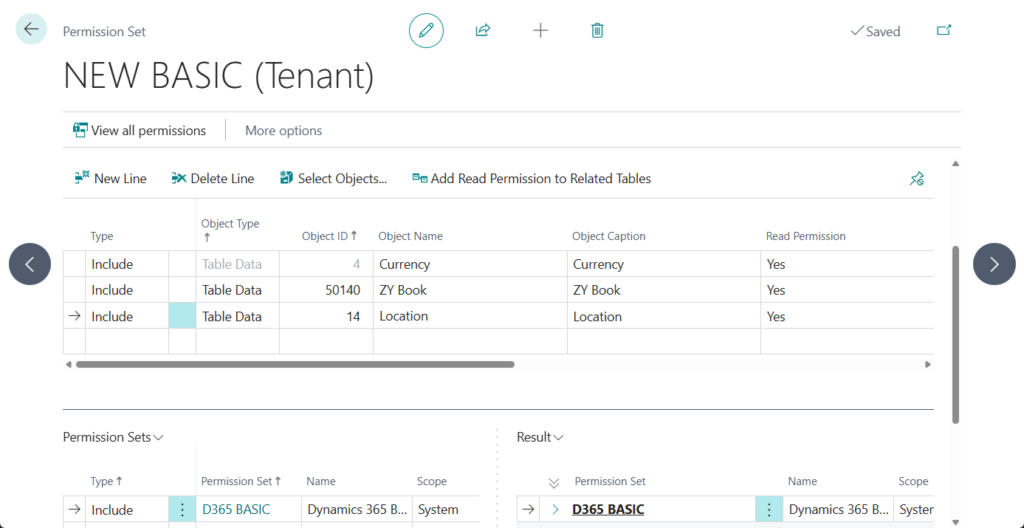Click the pin icon in lines toolbar
Image resolution: width=1024 pixels, height=528 pixels.
click(916, 179)
